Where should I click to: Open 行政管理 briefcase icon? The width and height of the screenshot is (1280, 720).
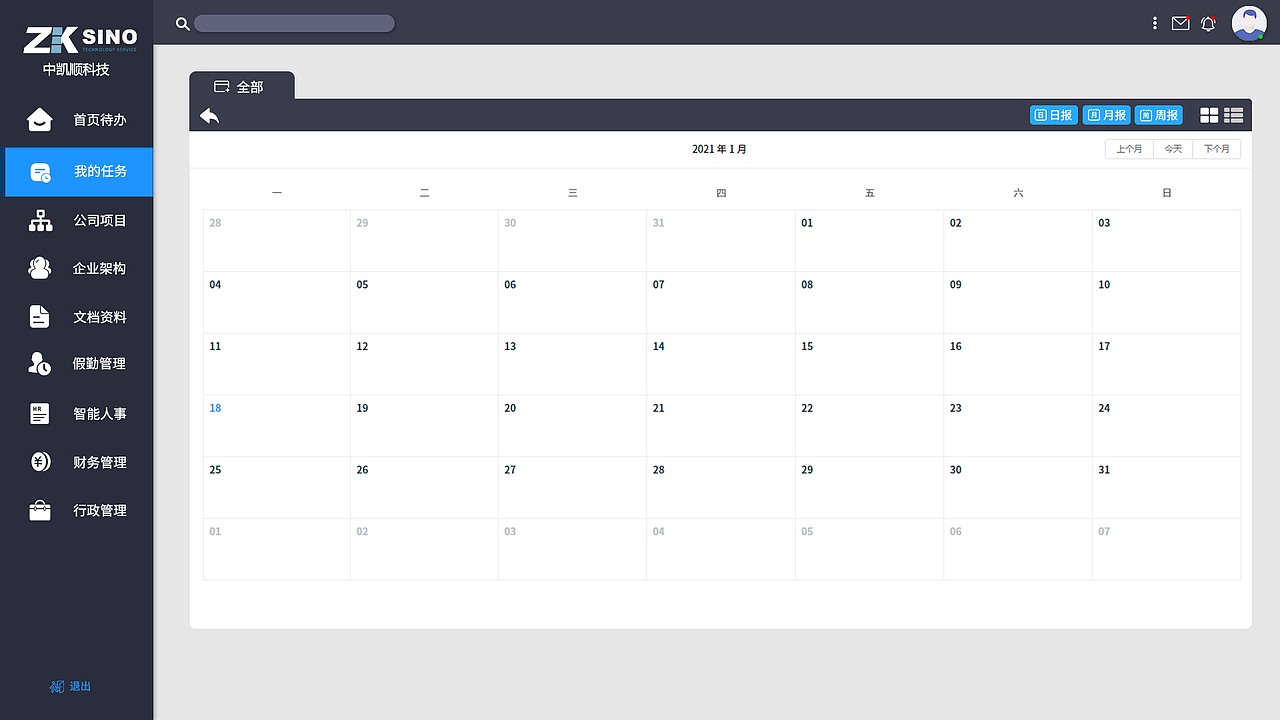click(x=40, y=511)
